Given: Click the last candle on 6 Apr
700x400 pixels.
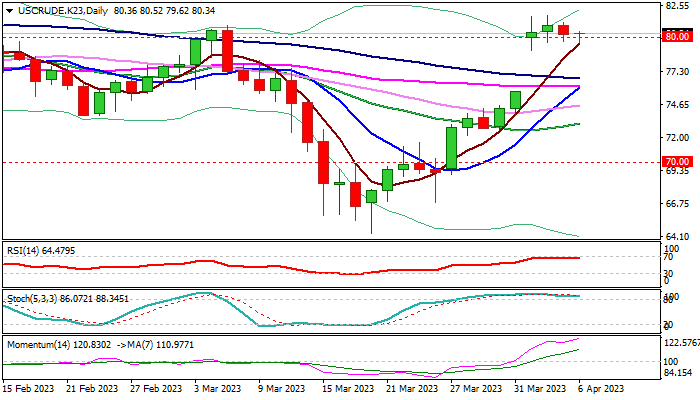Looking at the screenshot, I should click(580, 38).
